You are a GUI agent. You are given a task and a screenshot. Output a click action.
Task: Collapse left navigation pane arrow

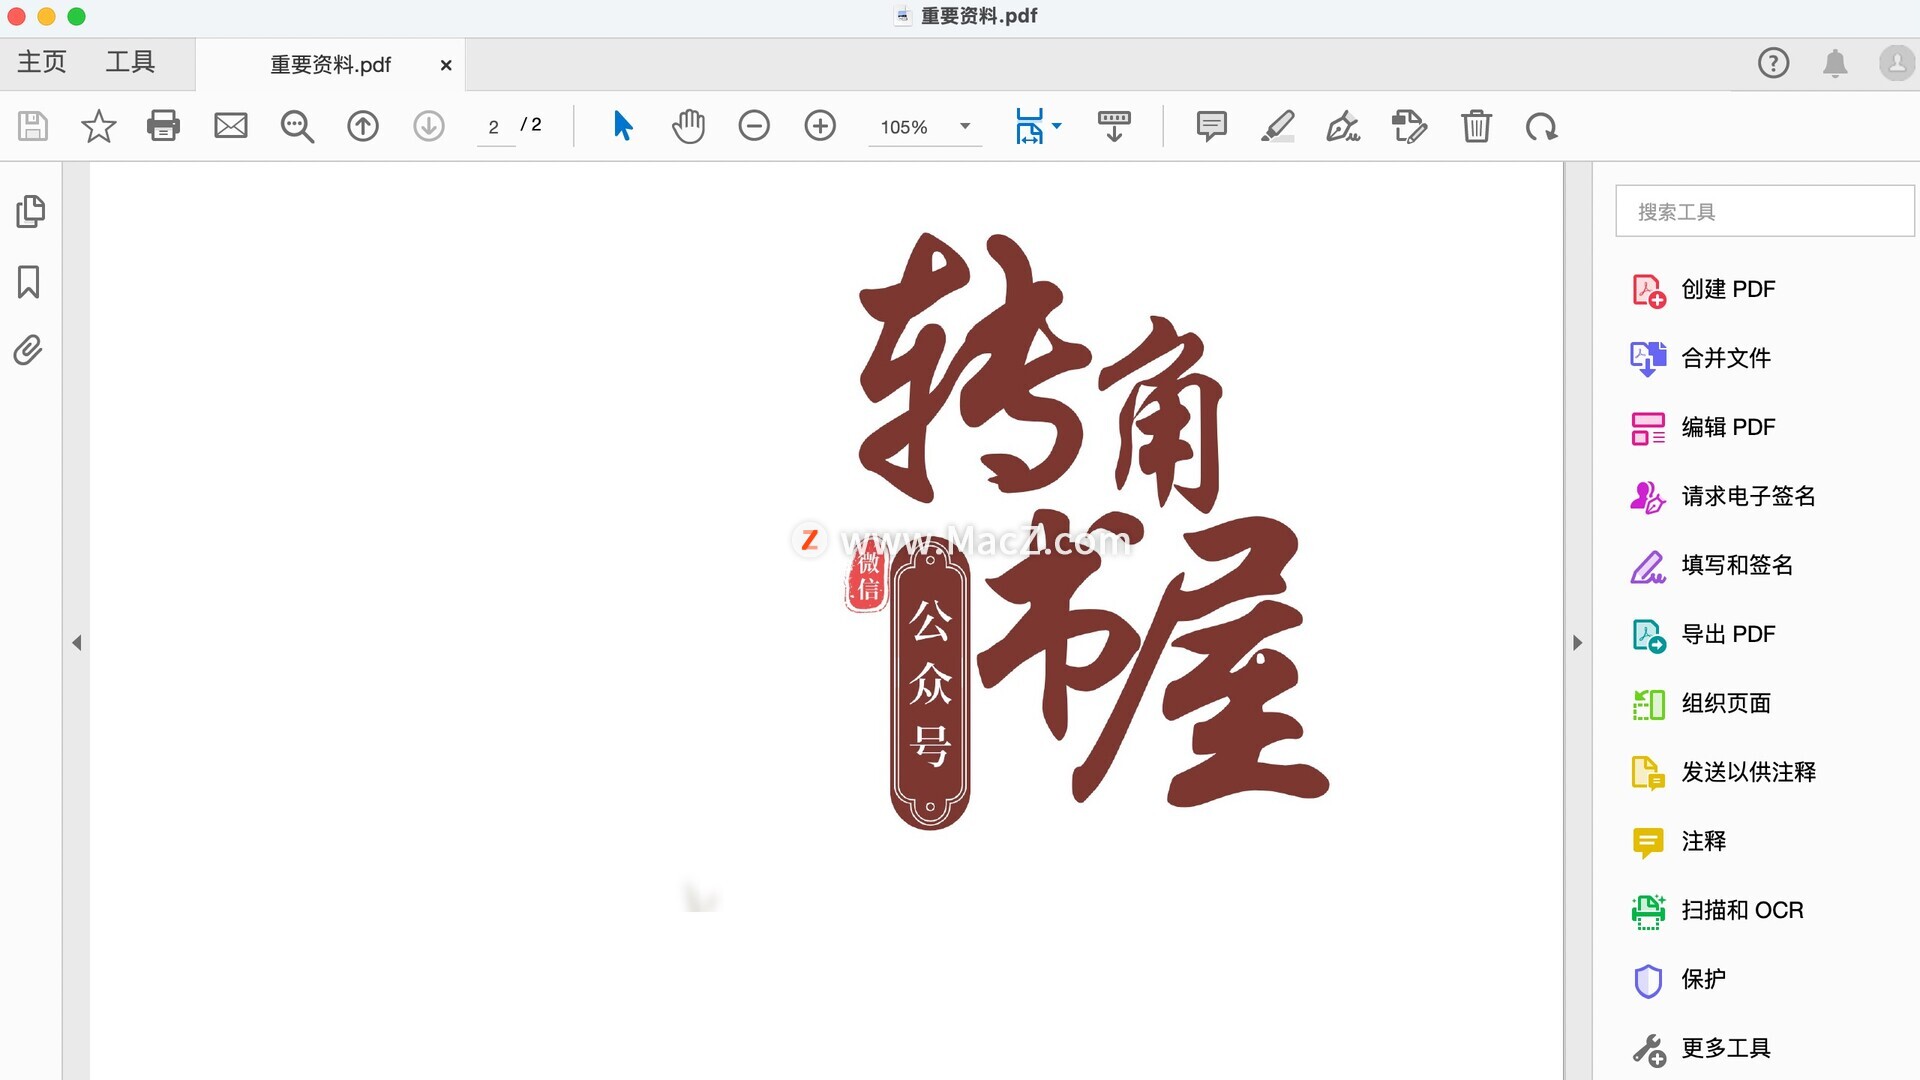point(77,643)
